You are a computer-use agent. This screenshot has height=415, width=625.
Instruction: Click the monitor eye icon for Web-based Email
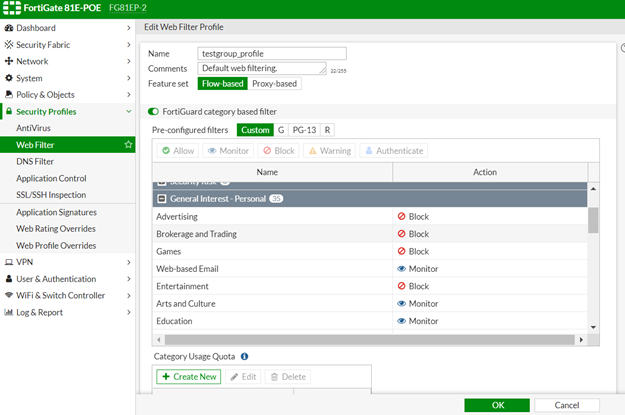click(x=401, y=269)
